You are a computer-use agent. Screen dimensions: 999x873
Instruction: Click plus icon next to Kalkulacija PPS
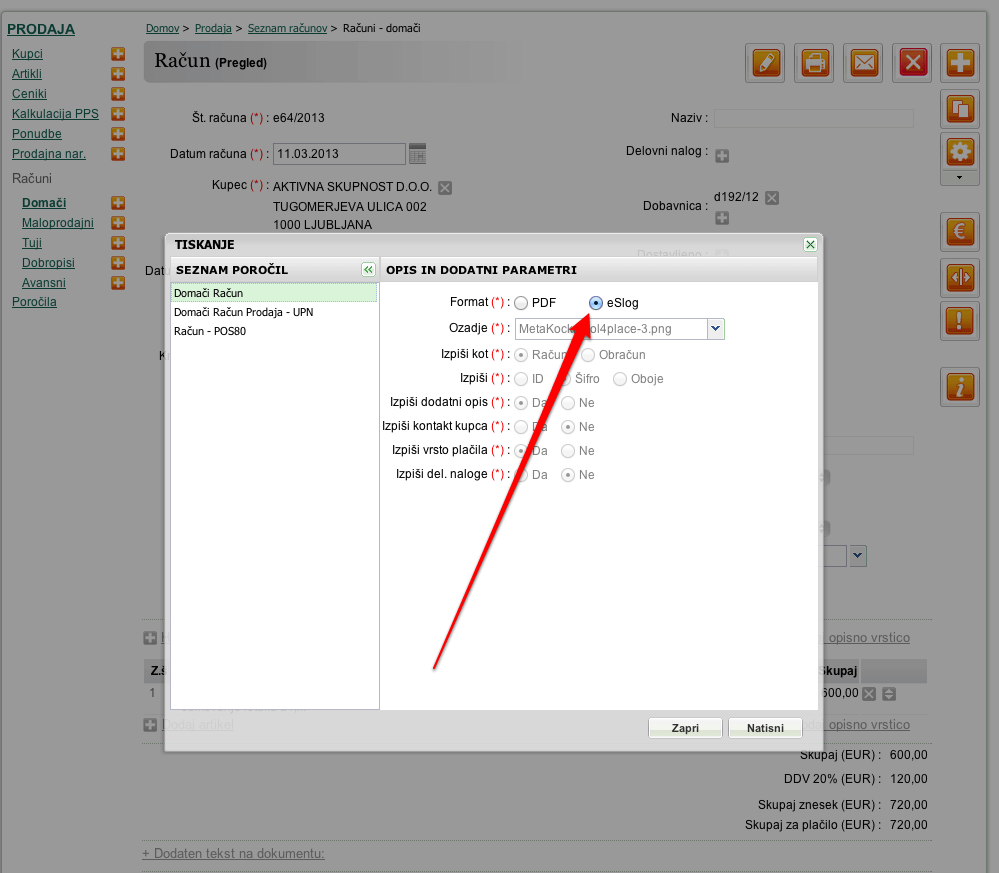tap(118, 113)
